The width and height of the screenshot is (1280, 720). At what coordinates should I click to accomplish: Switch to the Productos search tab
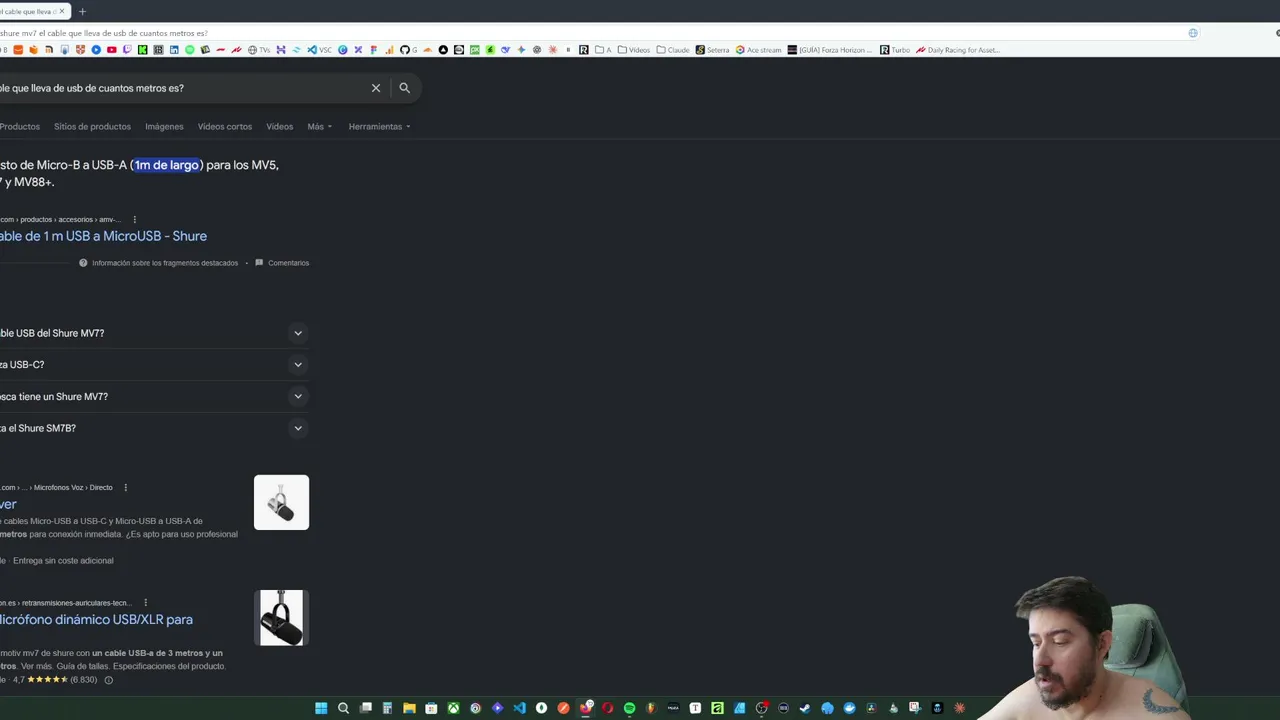(20, 127)
